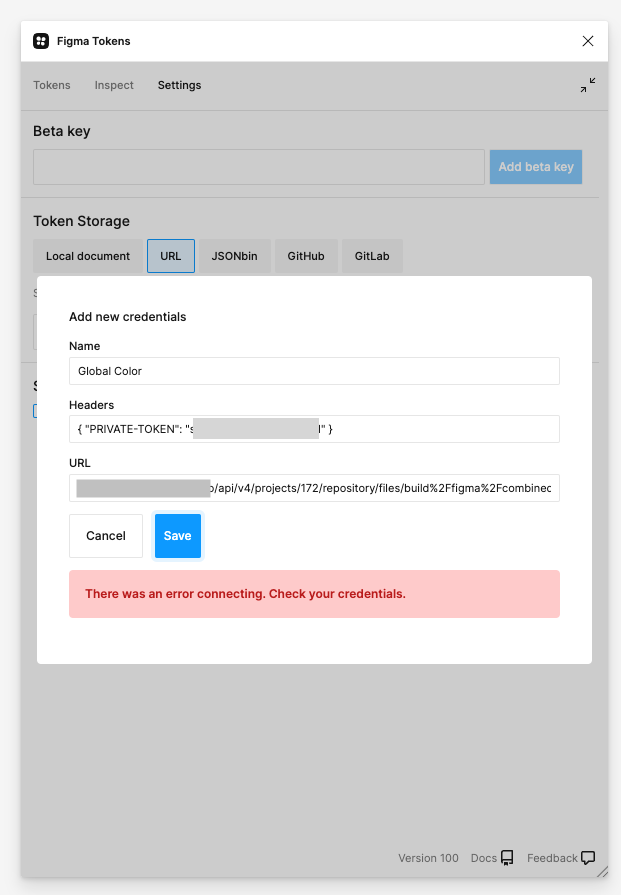This screenshot has width=621, height=895.
Task: Switch token storage to GitLab
Action: (x=371, y=256)
